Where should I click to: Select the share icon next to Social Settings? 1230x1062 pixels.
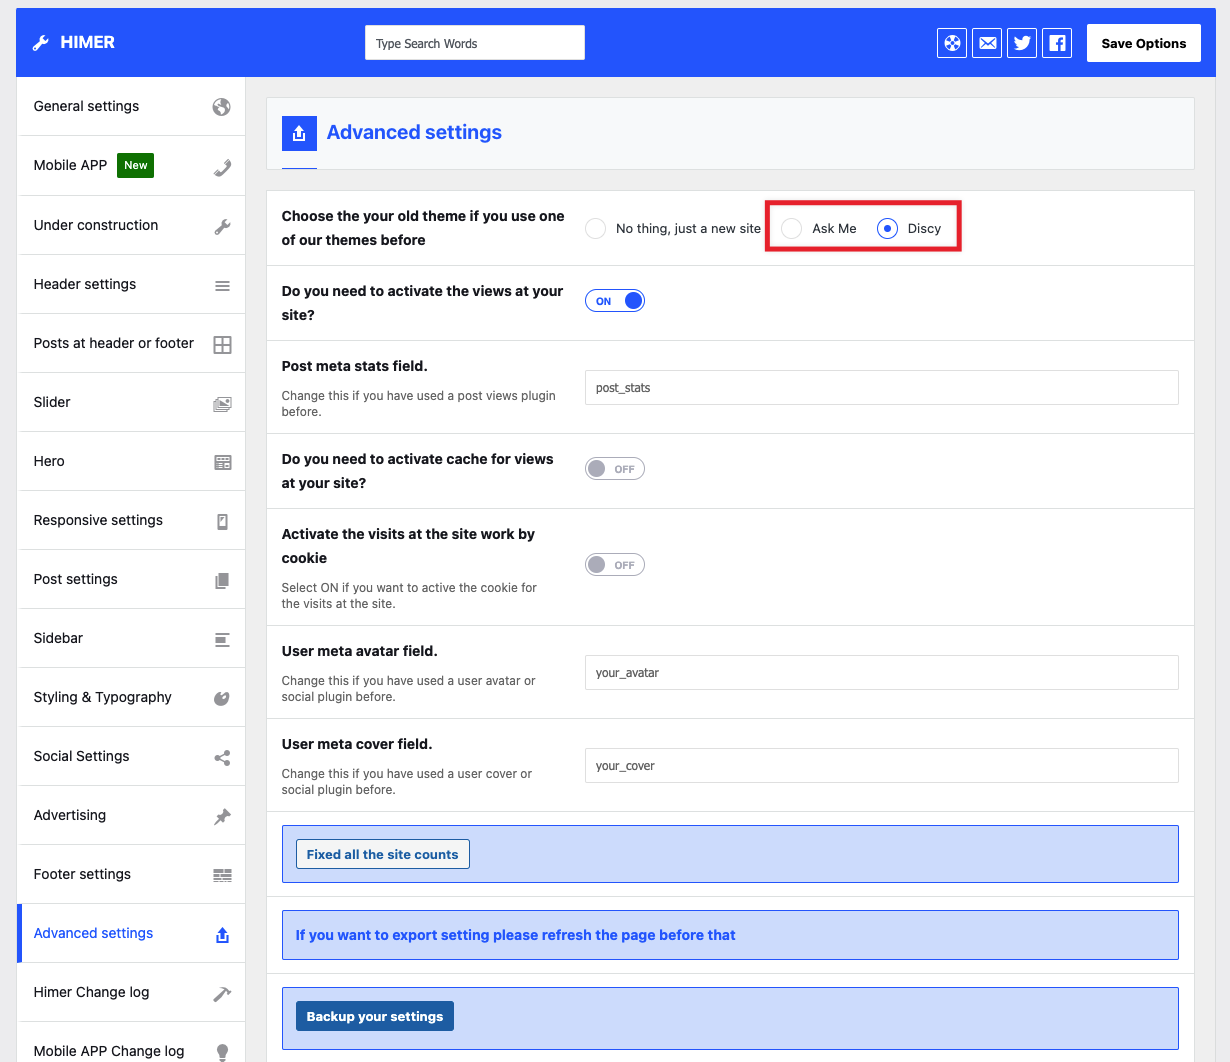pos(221,756)
